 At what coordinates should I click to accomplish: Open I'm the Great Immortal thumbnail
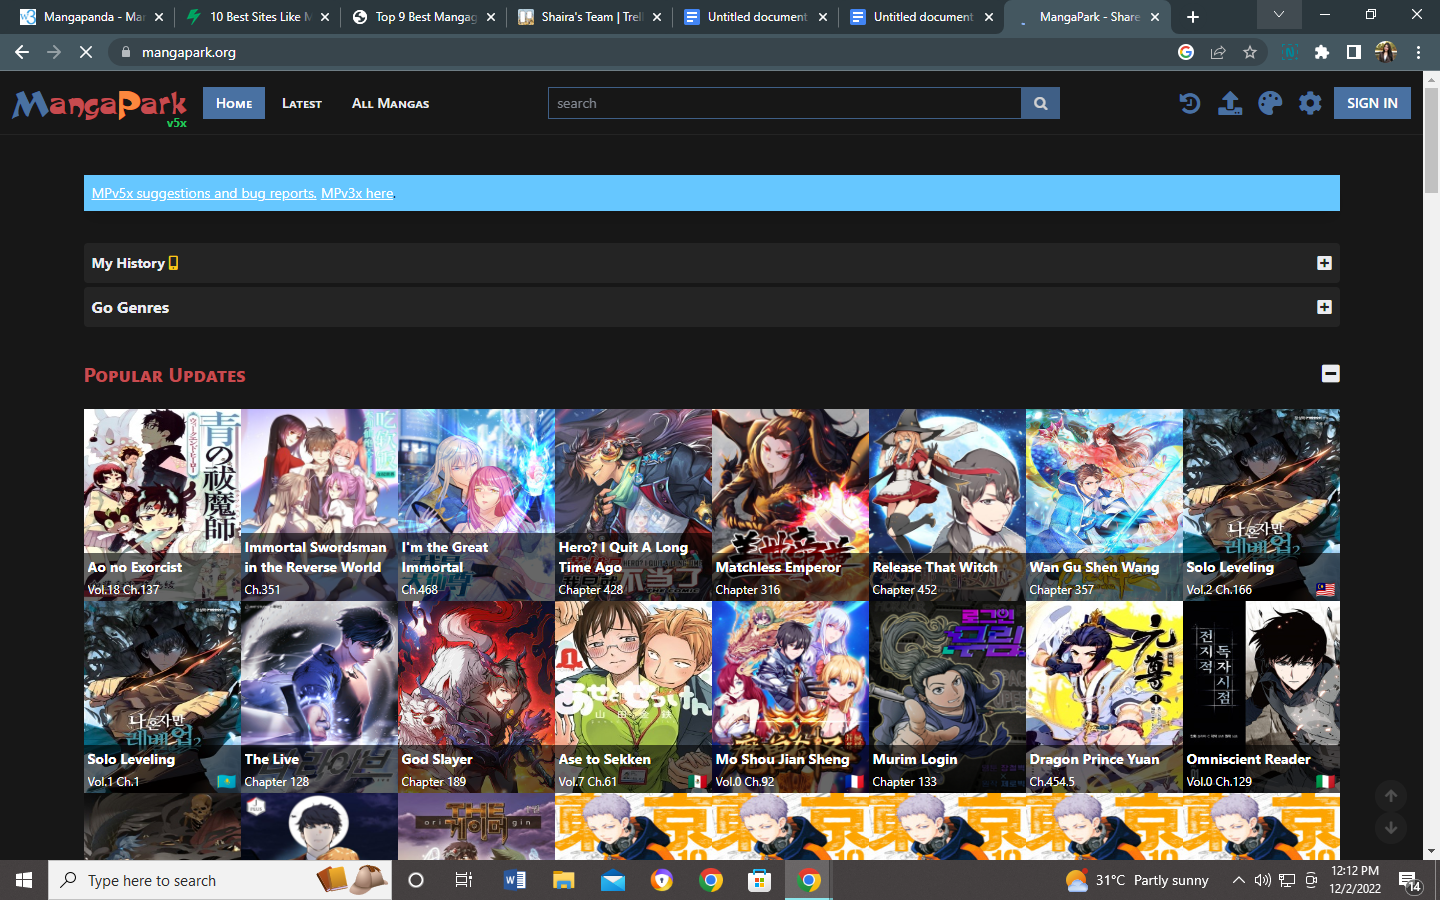tap(476, 505)
